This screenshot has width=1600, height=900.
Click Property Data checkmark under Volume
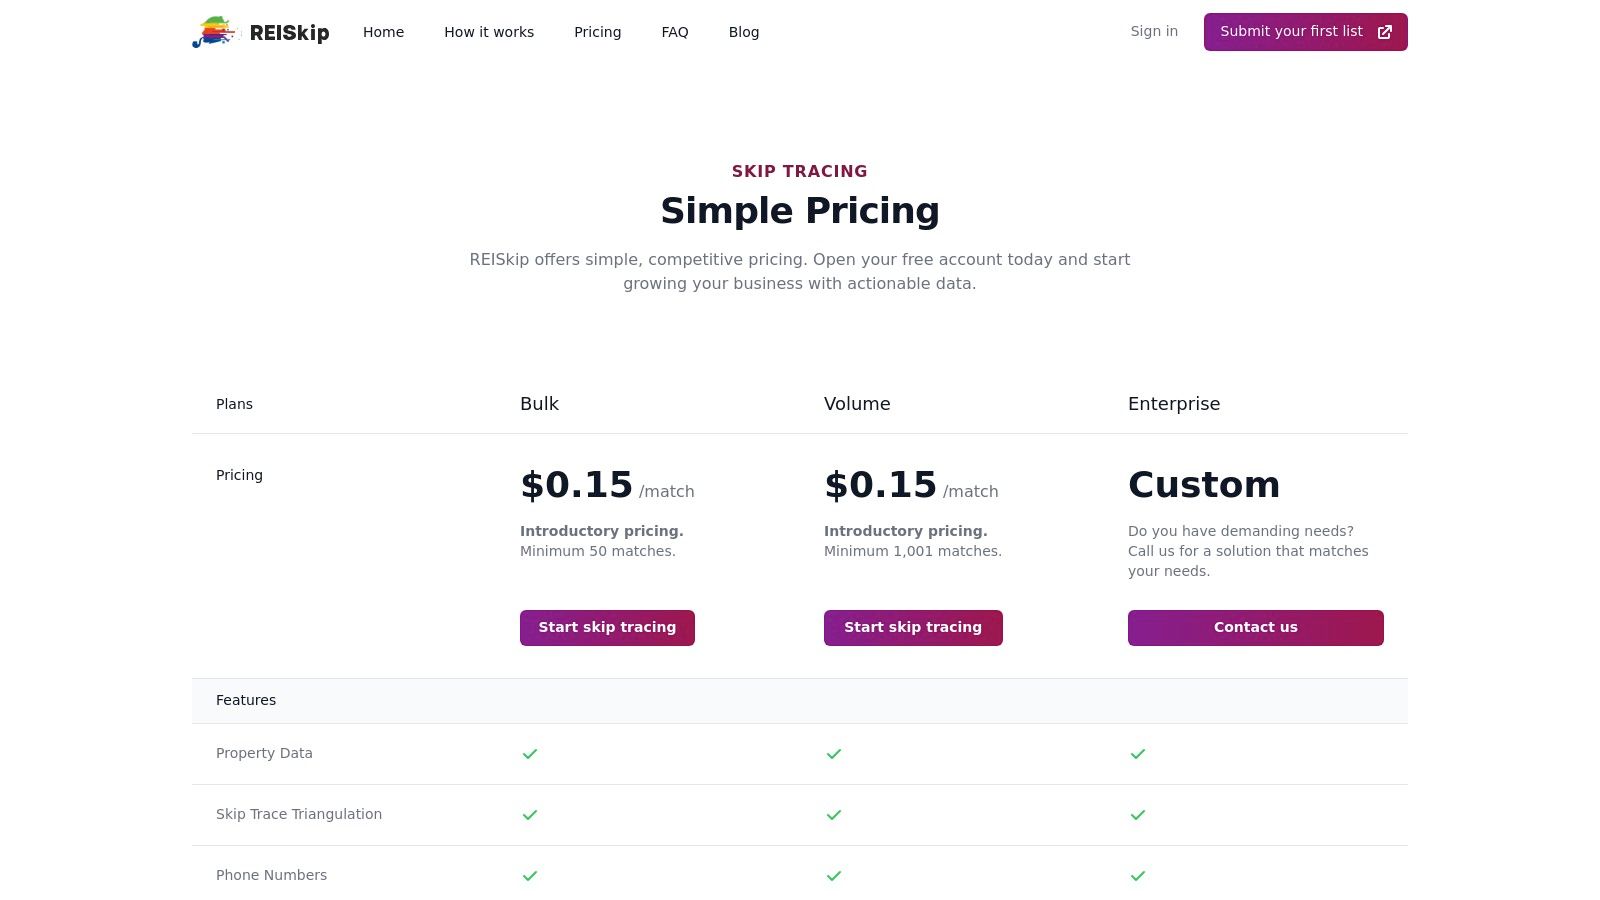click(834, 754)
